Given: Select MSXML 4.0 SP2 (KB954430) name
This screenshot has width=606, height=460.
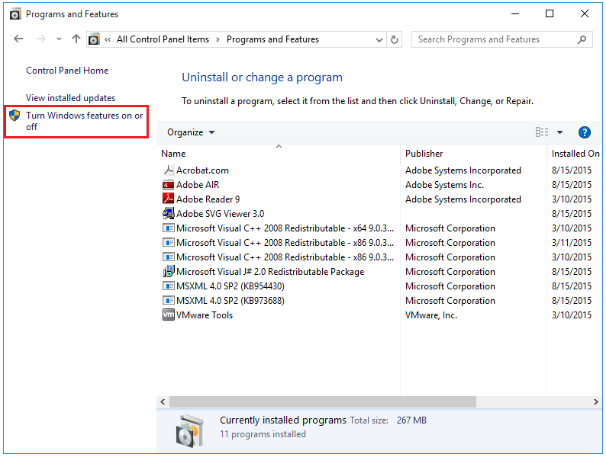Looking at the screenshot, I should [x=230, y=286].
